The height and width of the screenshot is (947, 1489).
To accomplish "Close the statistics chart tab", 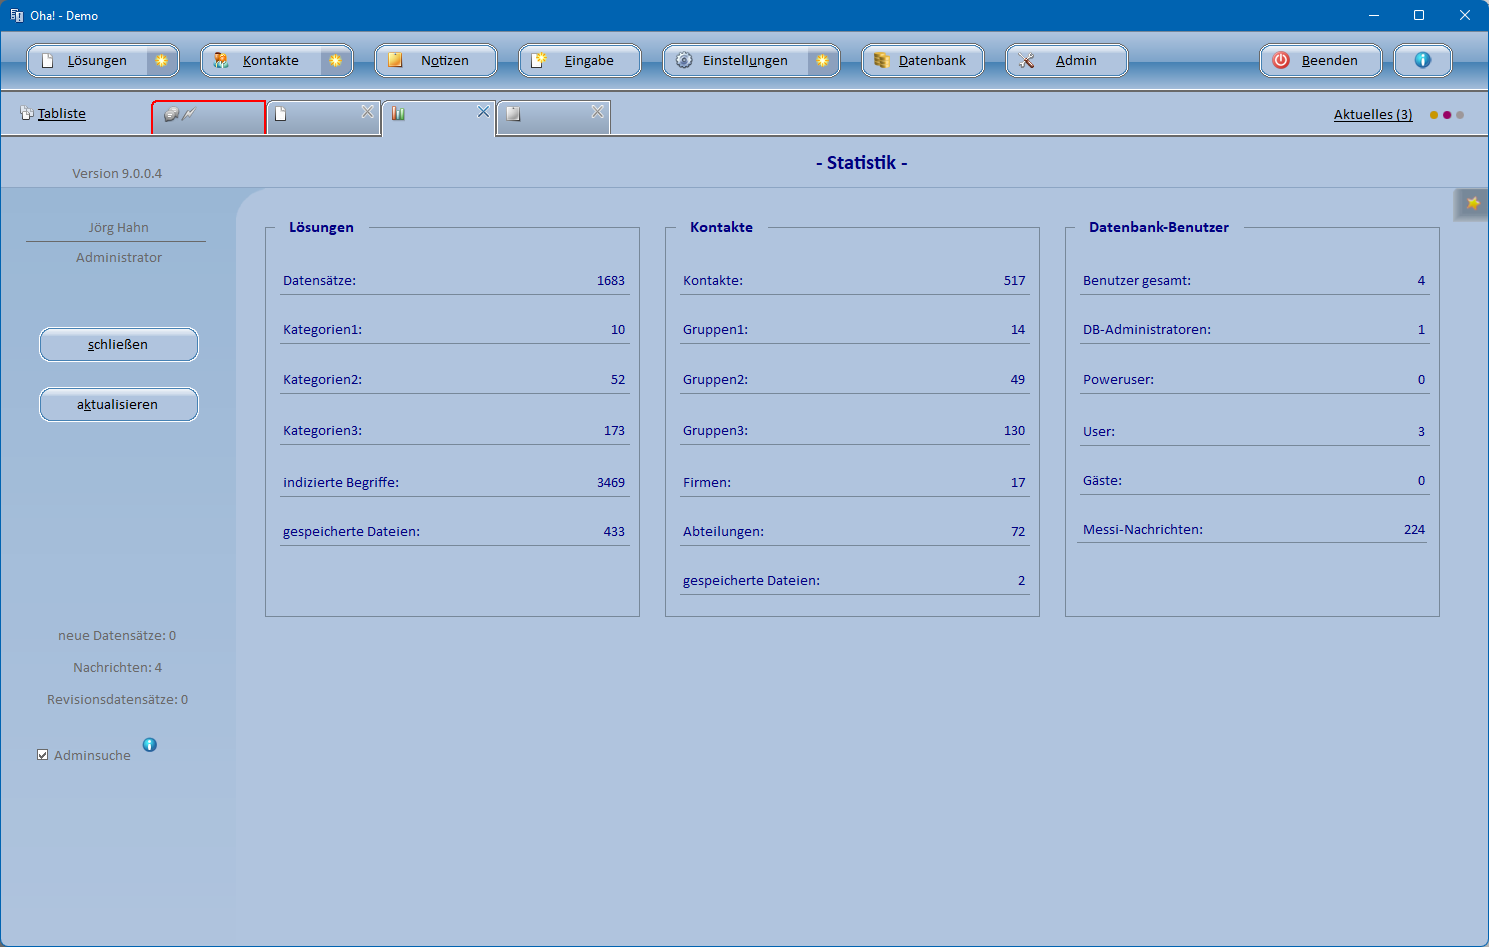I will click(x=483, y=112).
